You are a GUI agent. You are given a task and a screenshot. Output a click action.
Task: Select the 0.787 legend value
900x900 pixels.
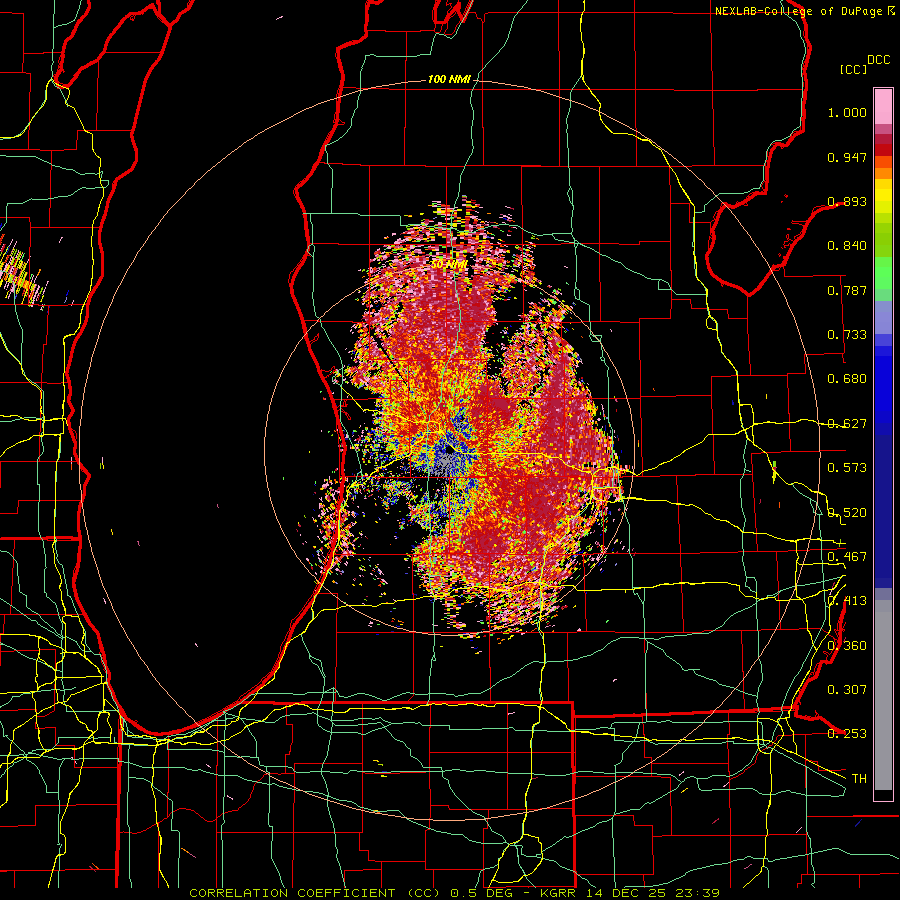(x=847, y=290)
